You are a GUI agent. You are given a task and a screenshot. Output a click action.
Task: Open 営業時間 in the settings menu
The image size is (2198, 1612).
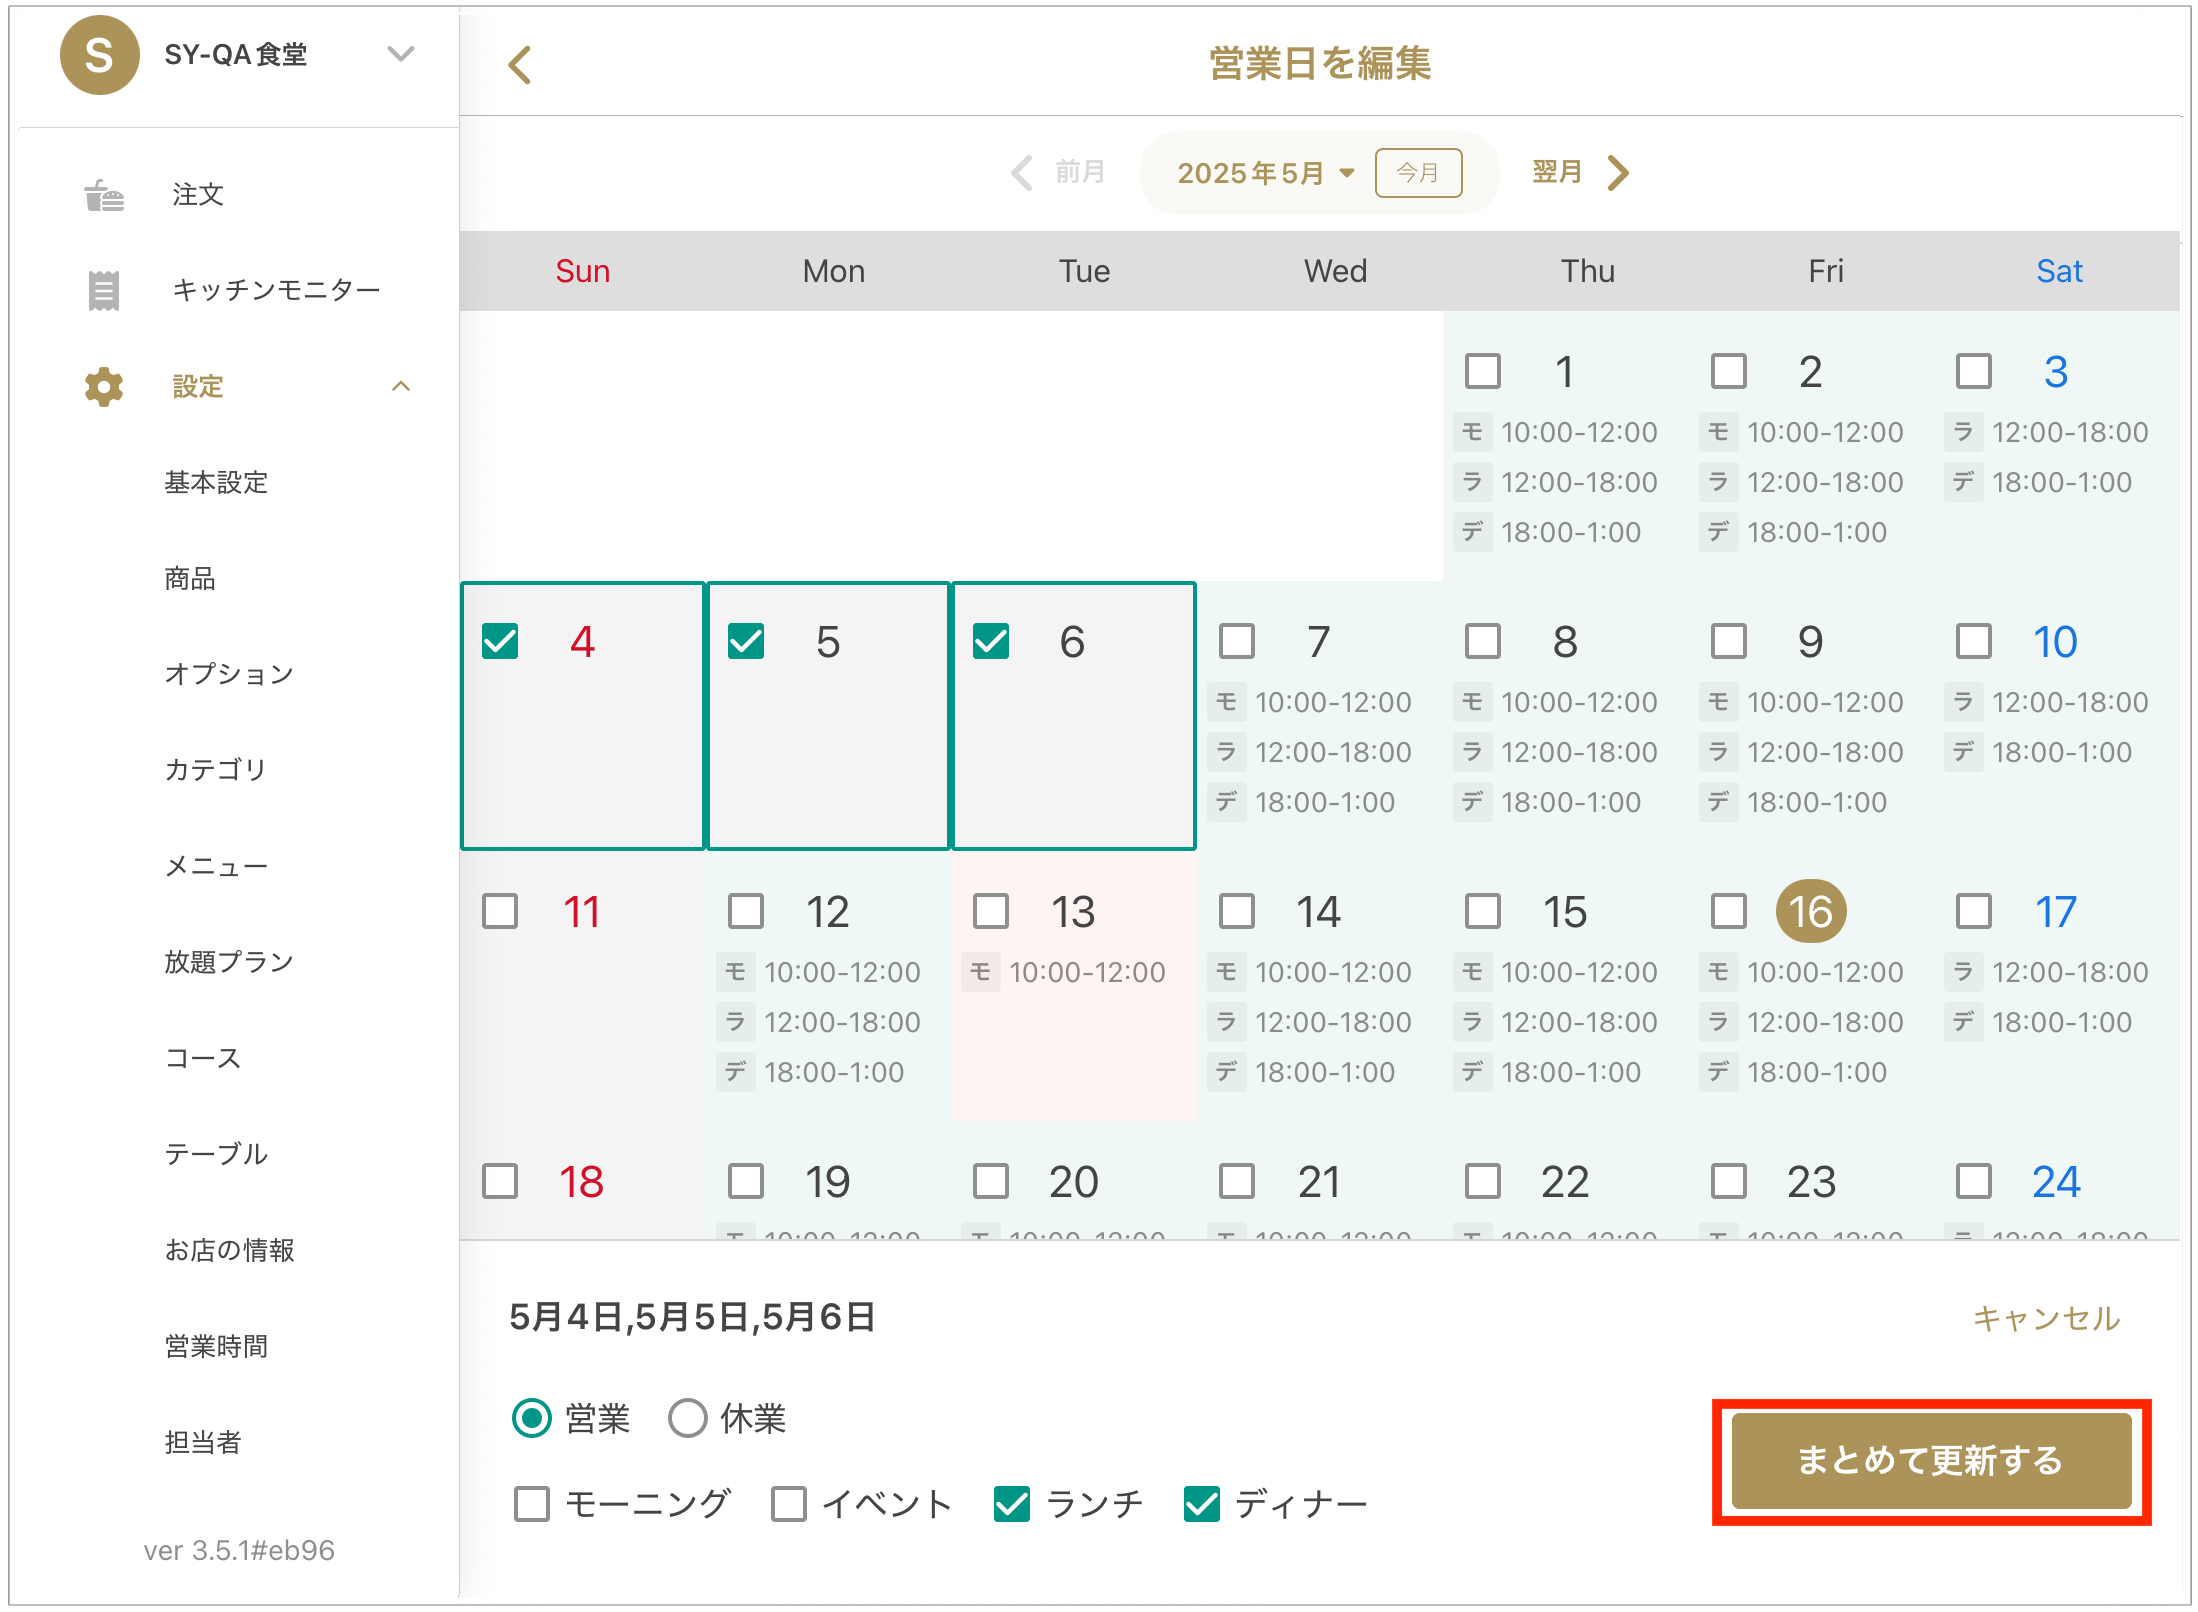coord(216,1346)
